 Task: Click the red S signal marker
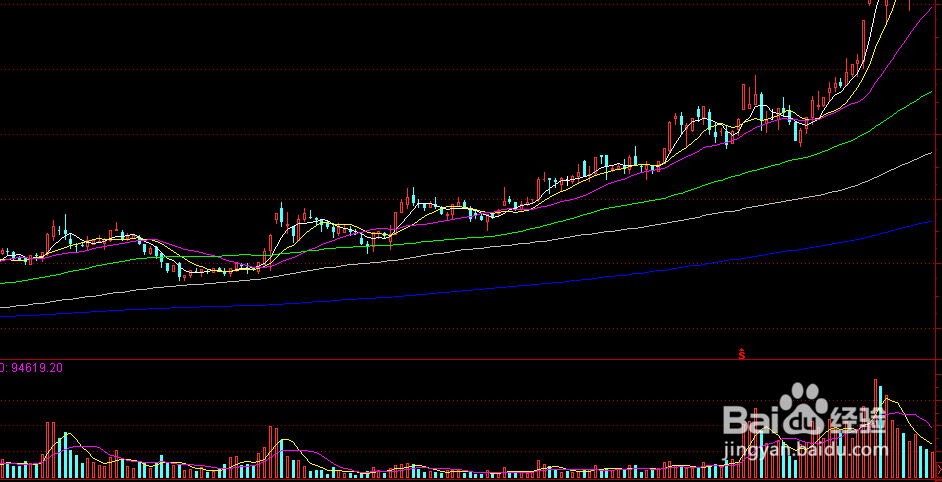[x=741, y=354]
